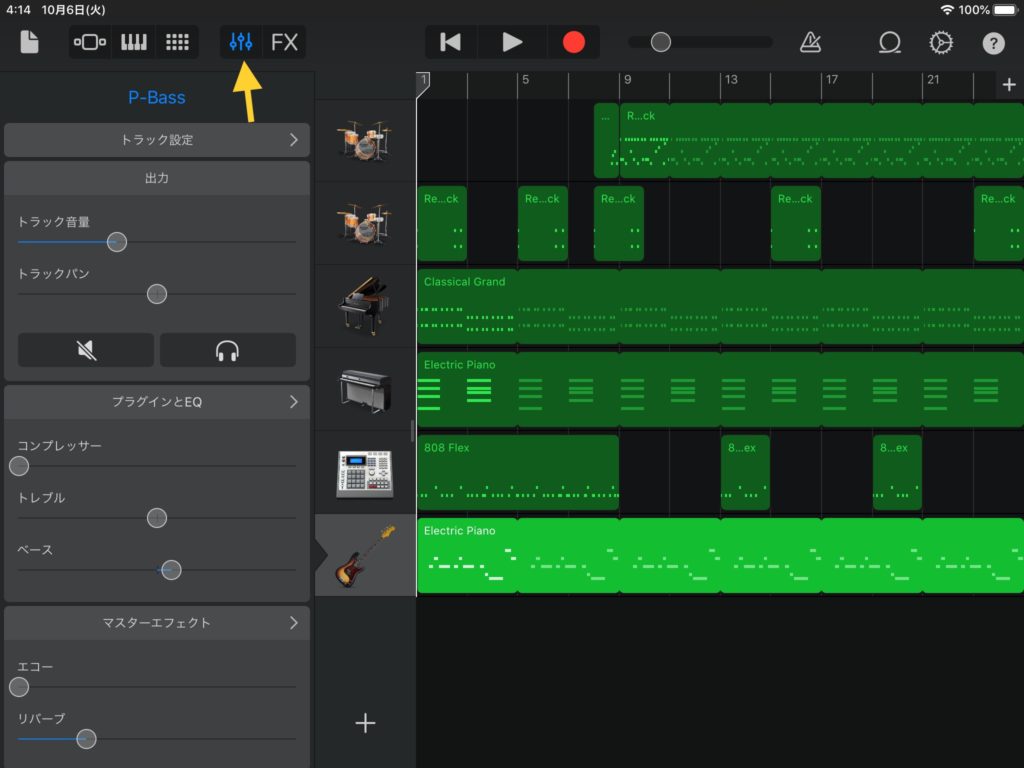This screenshot has width=1024, height=768.
Task: Open song settings gear
Action: tap(941, 42)
